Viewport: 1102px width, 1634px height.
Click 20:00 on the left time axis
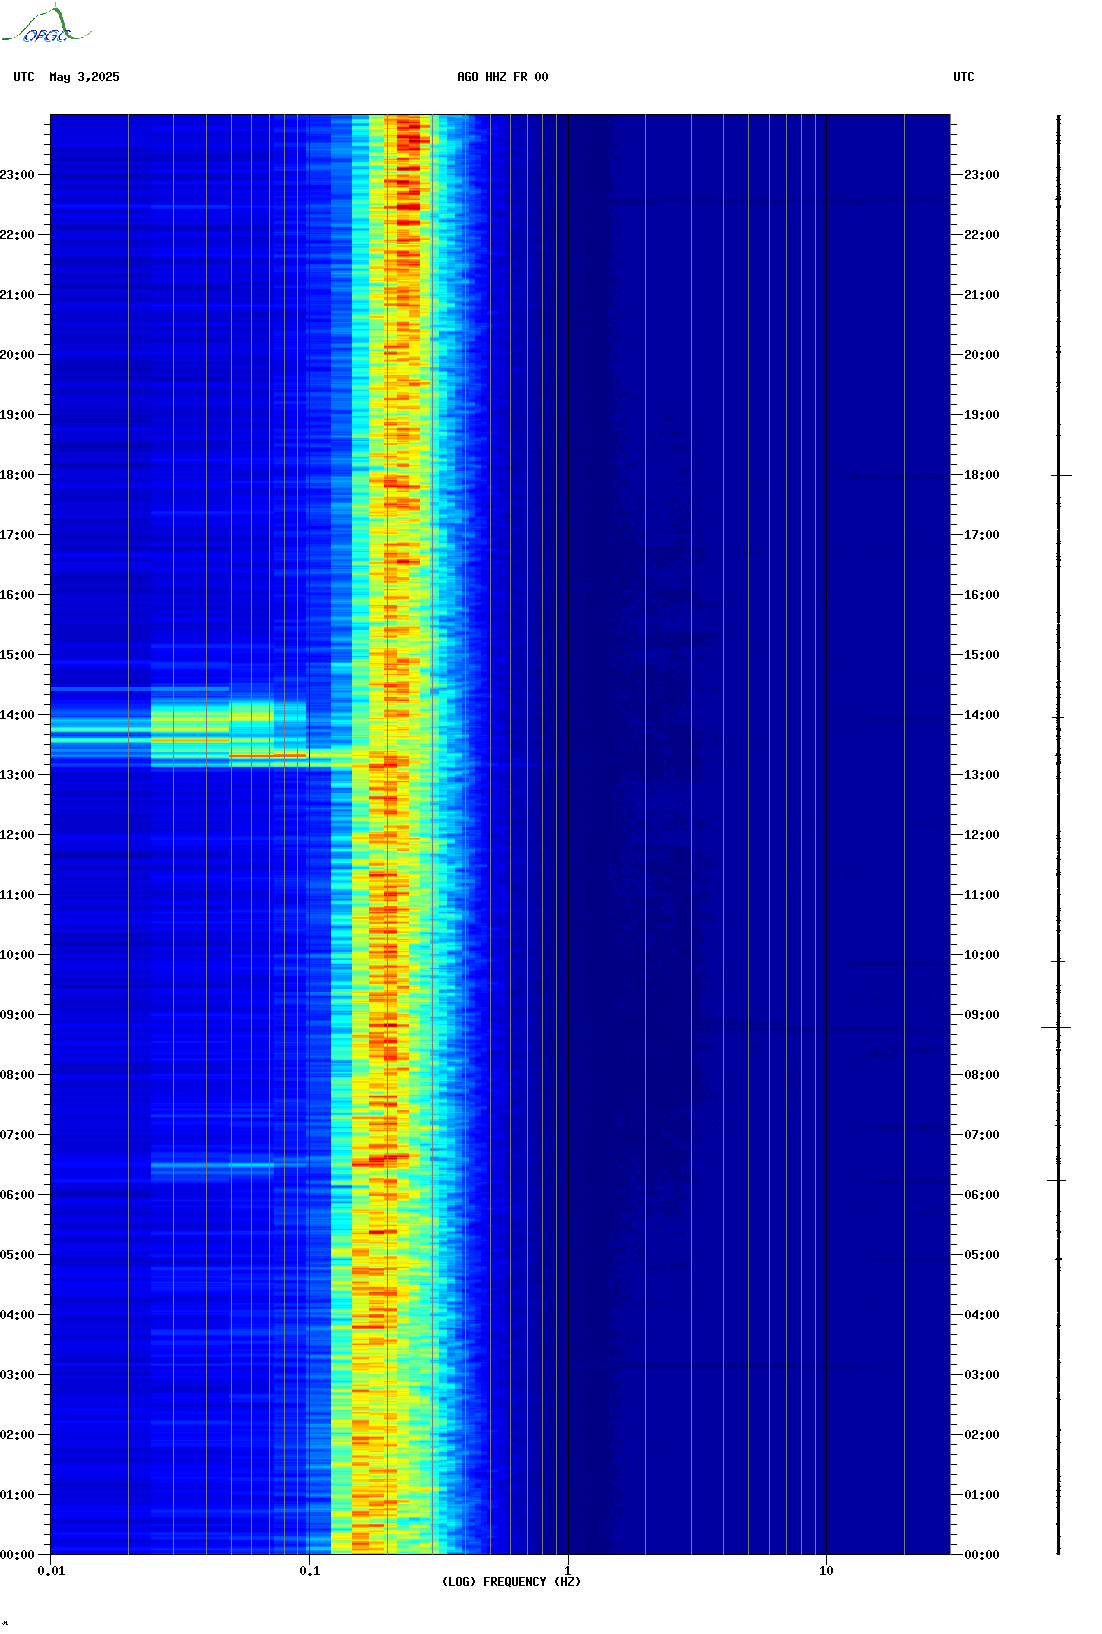pos(17,355)
